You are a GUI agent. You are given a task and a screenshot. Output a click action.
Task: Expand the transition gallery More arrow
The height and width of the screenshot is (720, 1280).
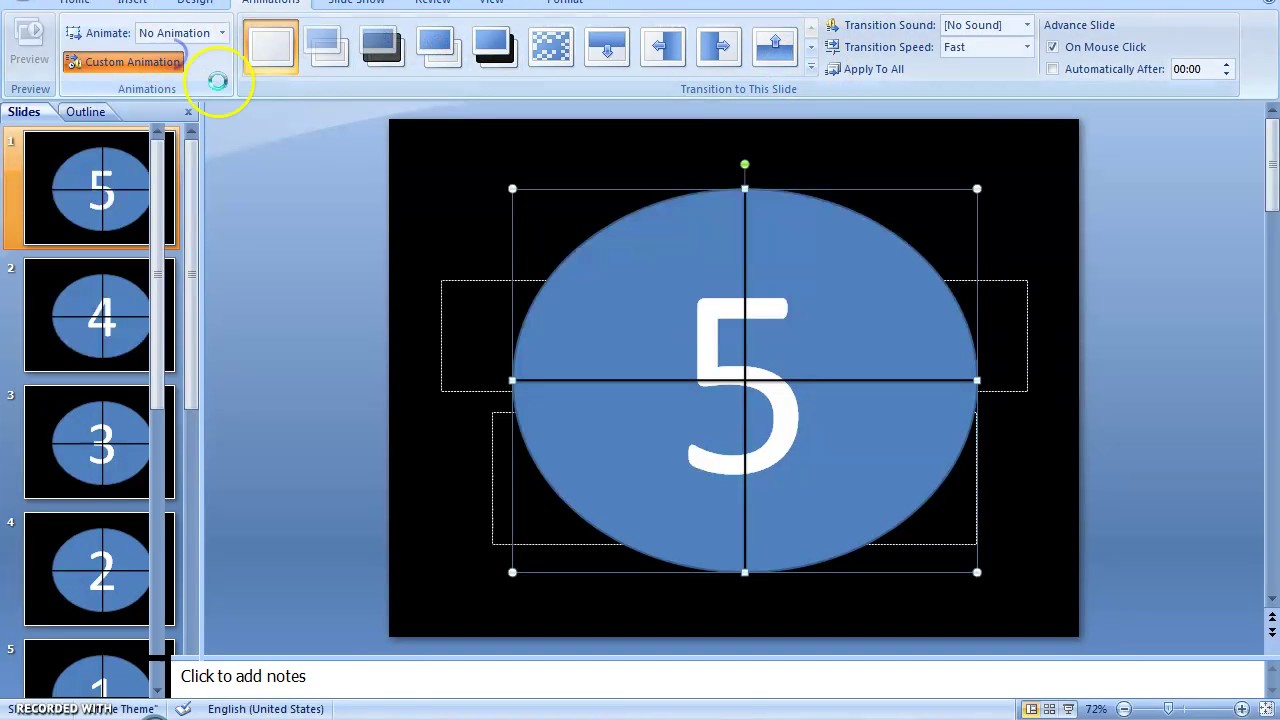pyautogui.click(x=811, y=68)
